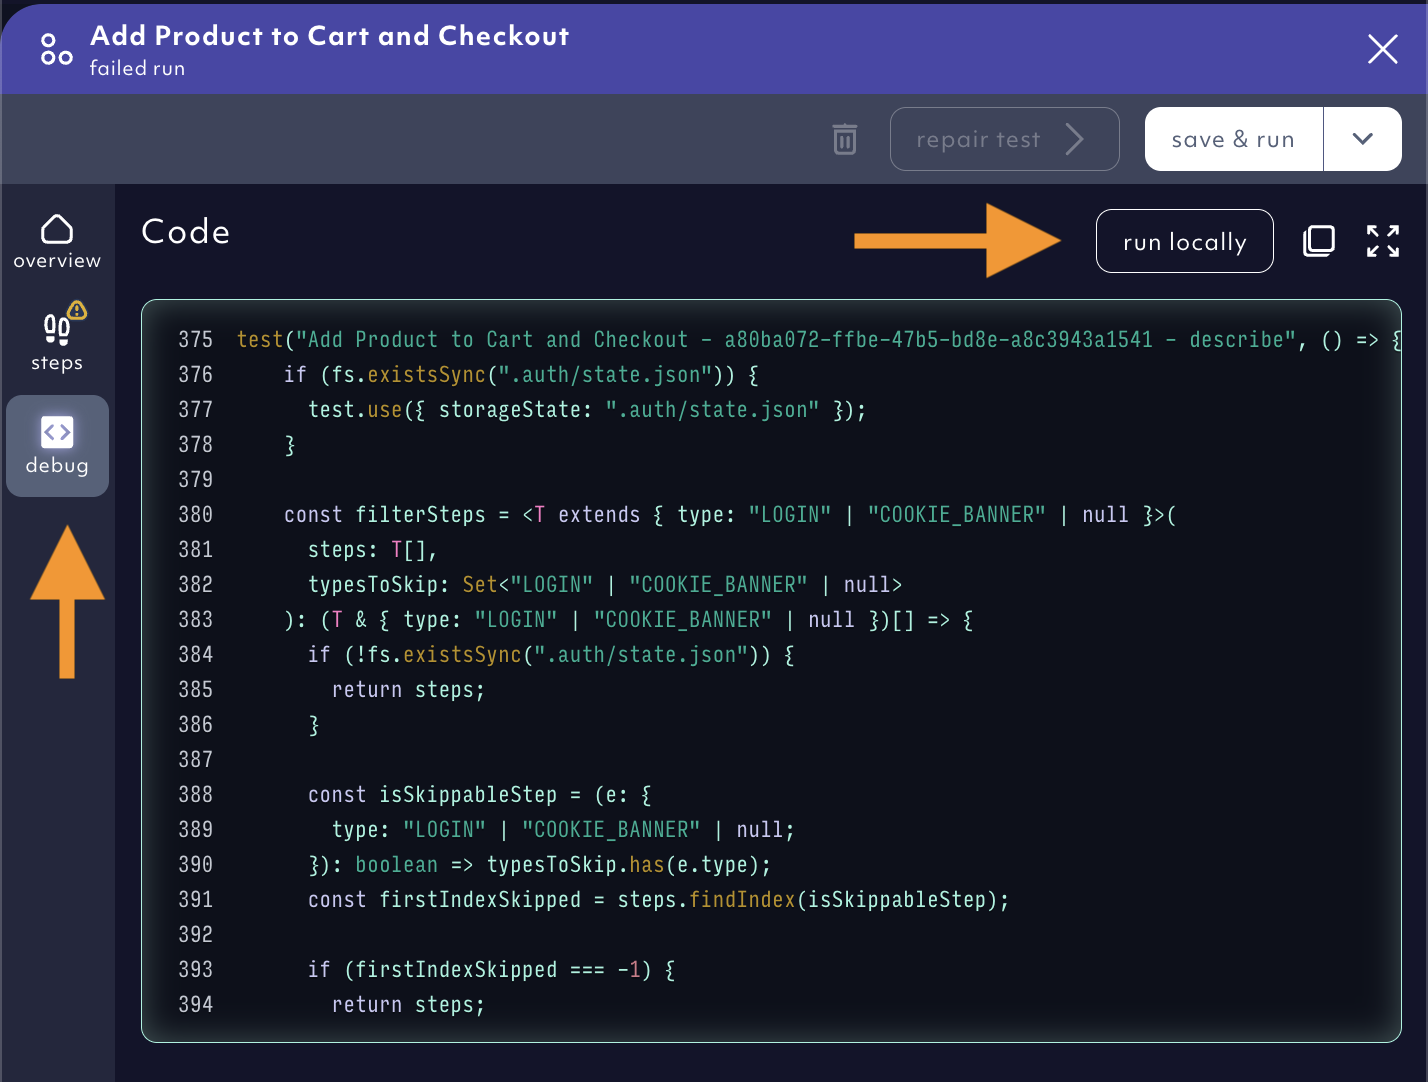1428x1082 pixels.
Task: Click the trash delete icon
Action: [845, 139]
